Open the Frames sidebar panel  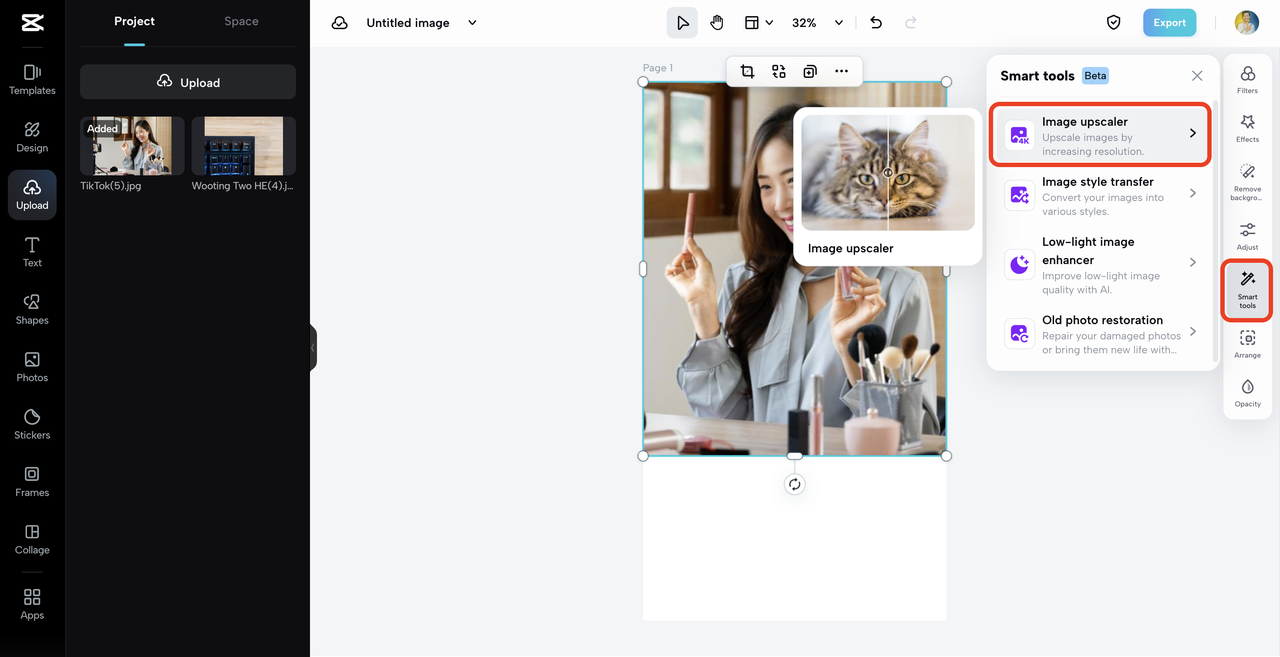click(32, 482)
